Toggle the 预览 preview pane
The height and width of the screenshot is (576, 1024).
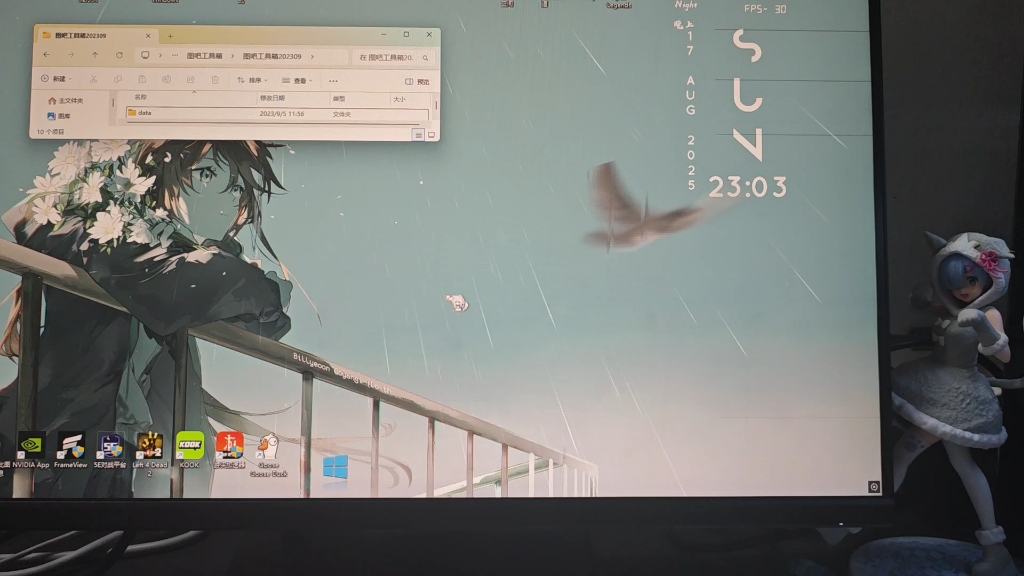(417, 82)
